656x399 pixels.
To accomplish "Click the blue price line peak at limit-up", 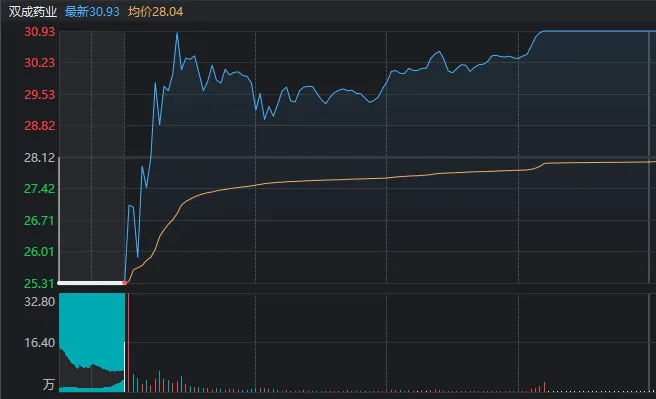I will coord(598,31).
